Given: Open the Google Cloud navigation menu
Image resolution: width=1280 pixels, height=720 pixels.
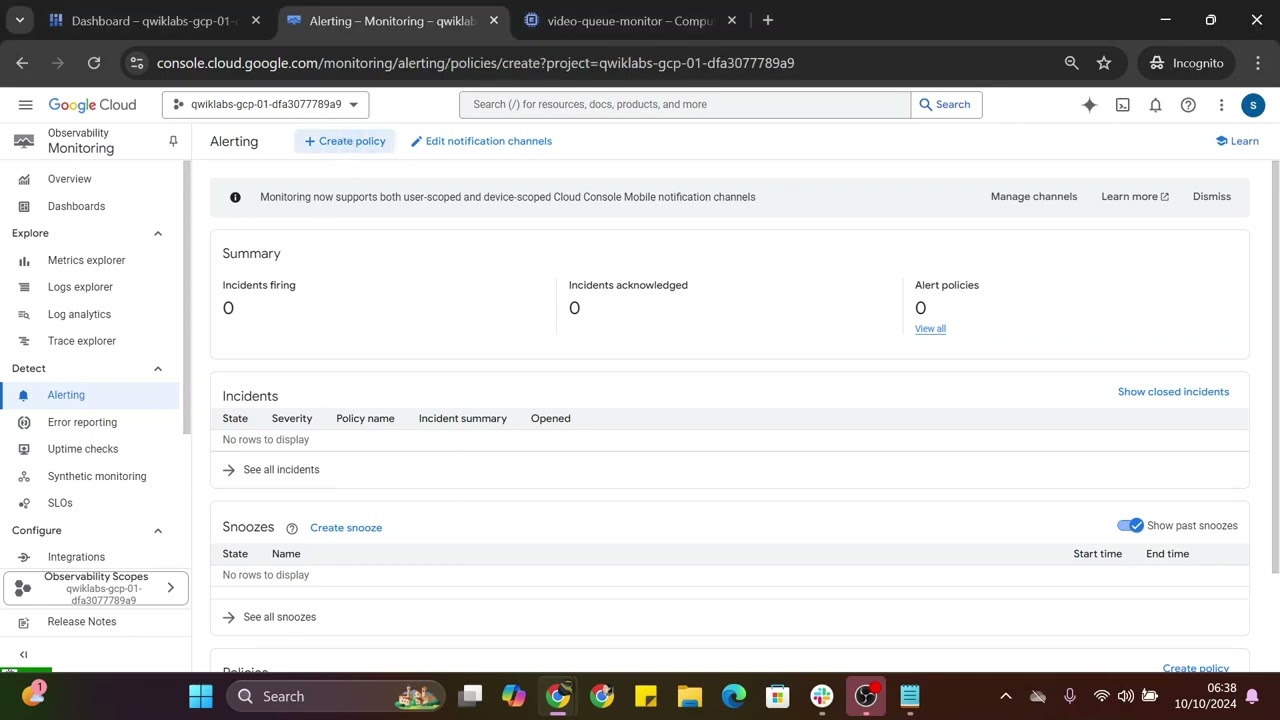Looking at the screenshot, I should [x=25, y=105].
